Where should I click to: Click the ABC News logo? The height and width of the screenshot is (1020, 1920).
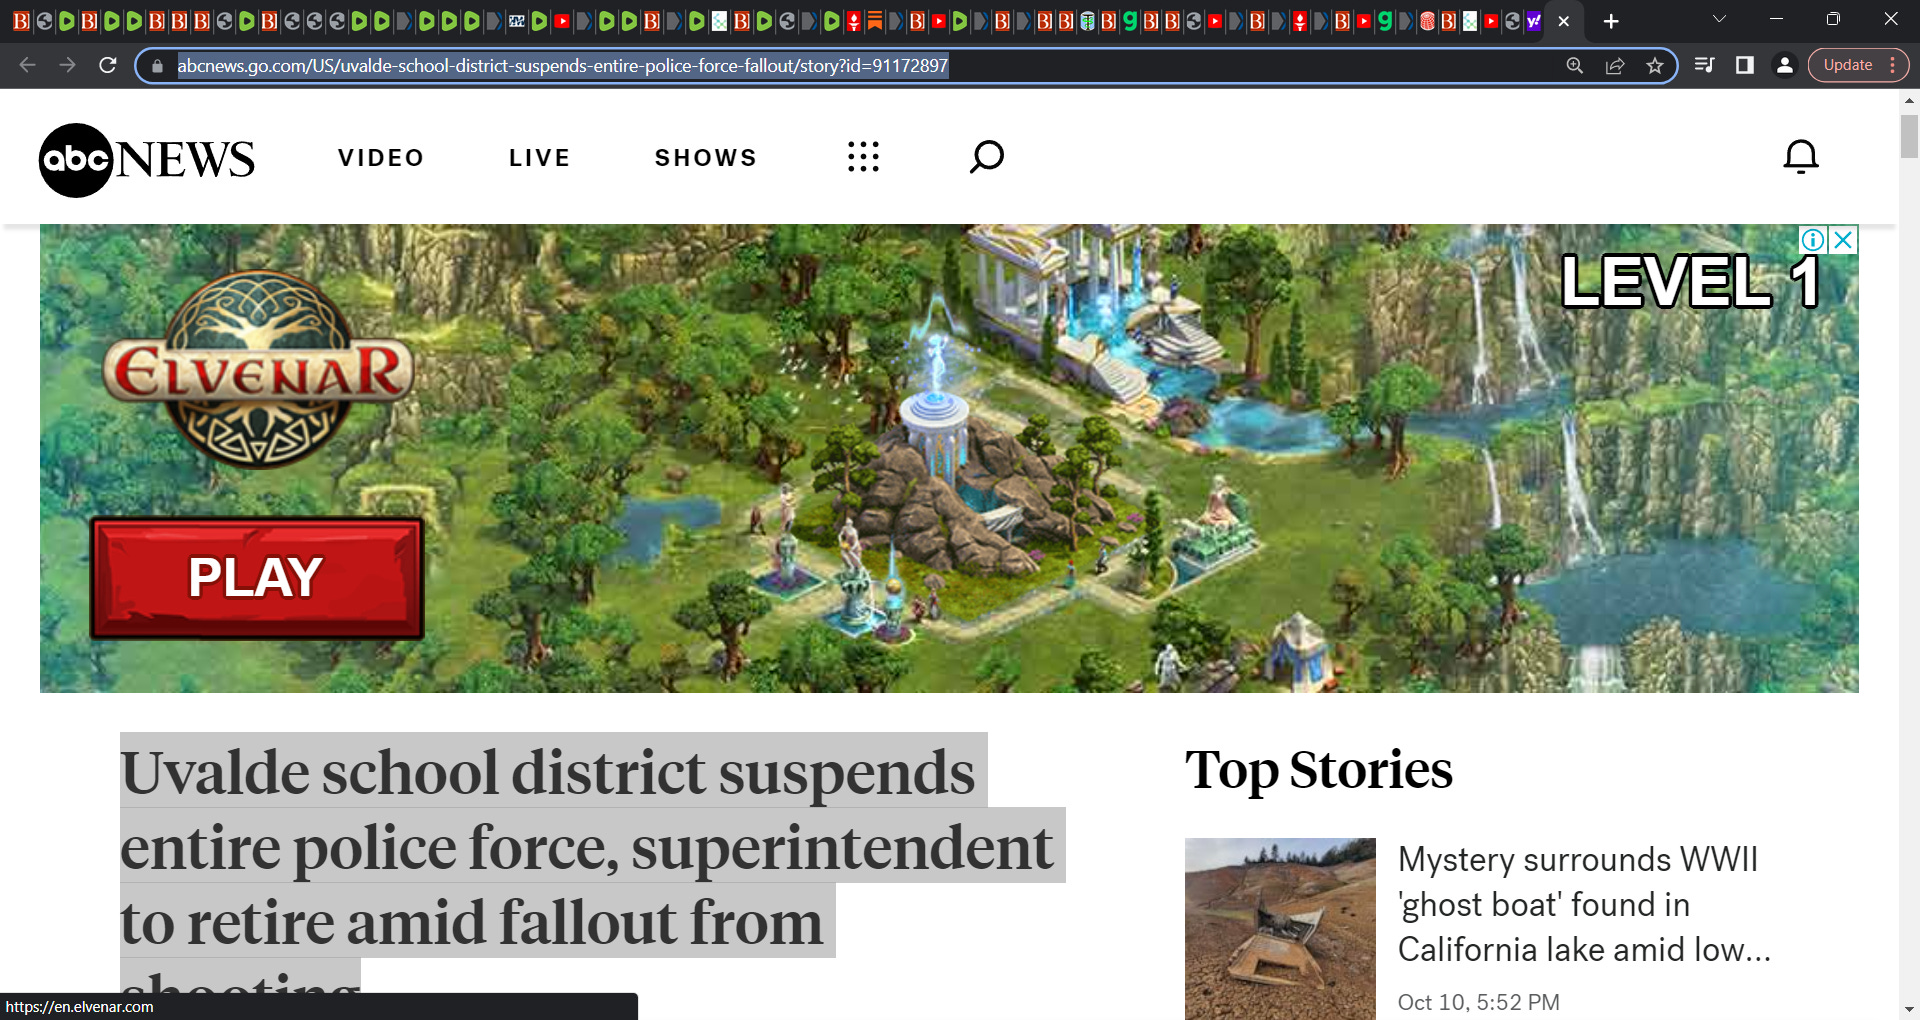click(x=147, y=160)
